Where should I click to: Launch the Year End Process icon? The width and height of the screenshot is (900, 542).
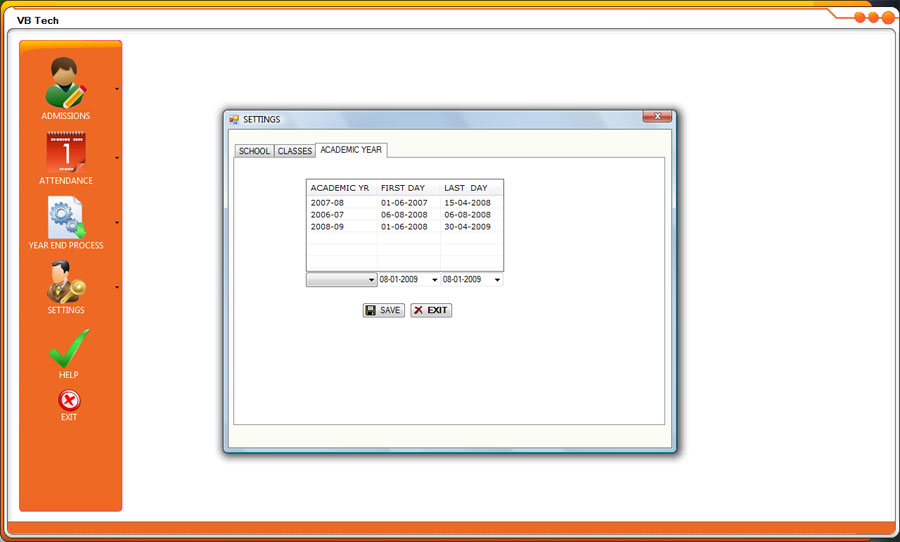coord(67,218)
